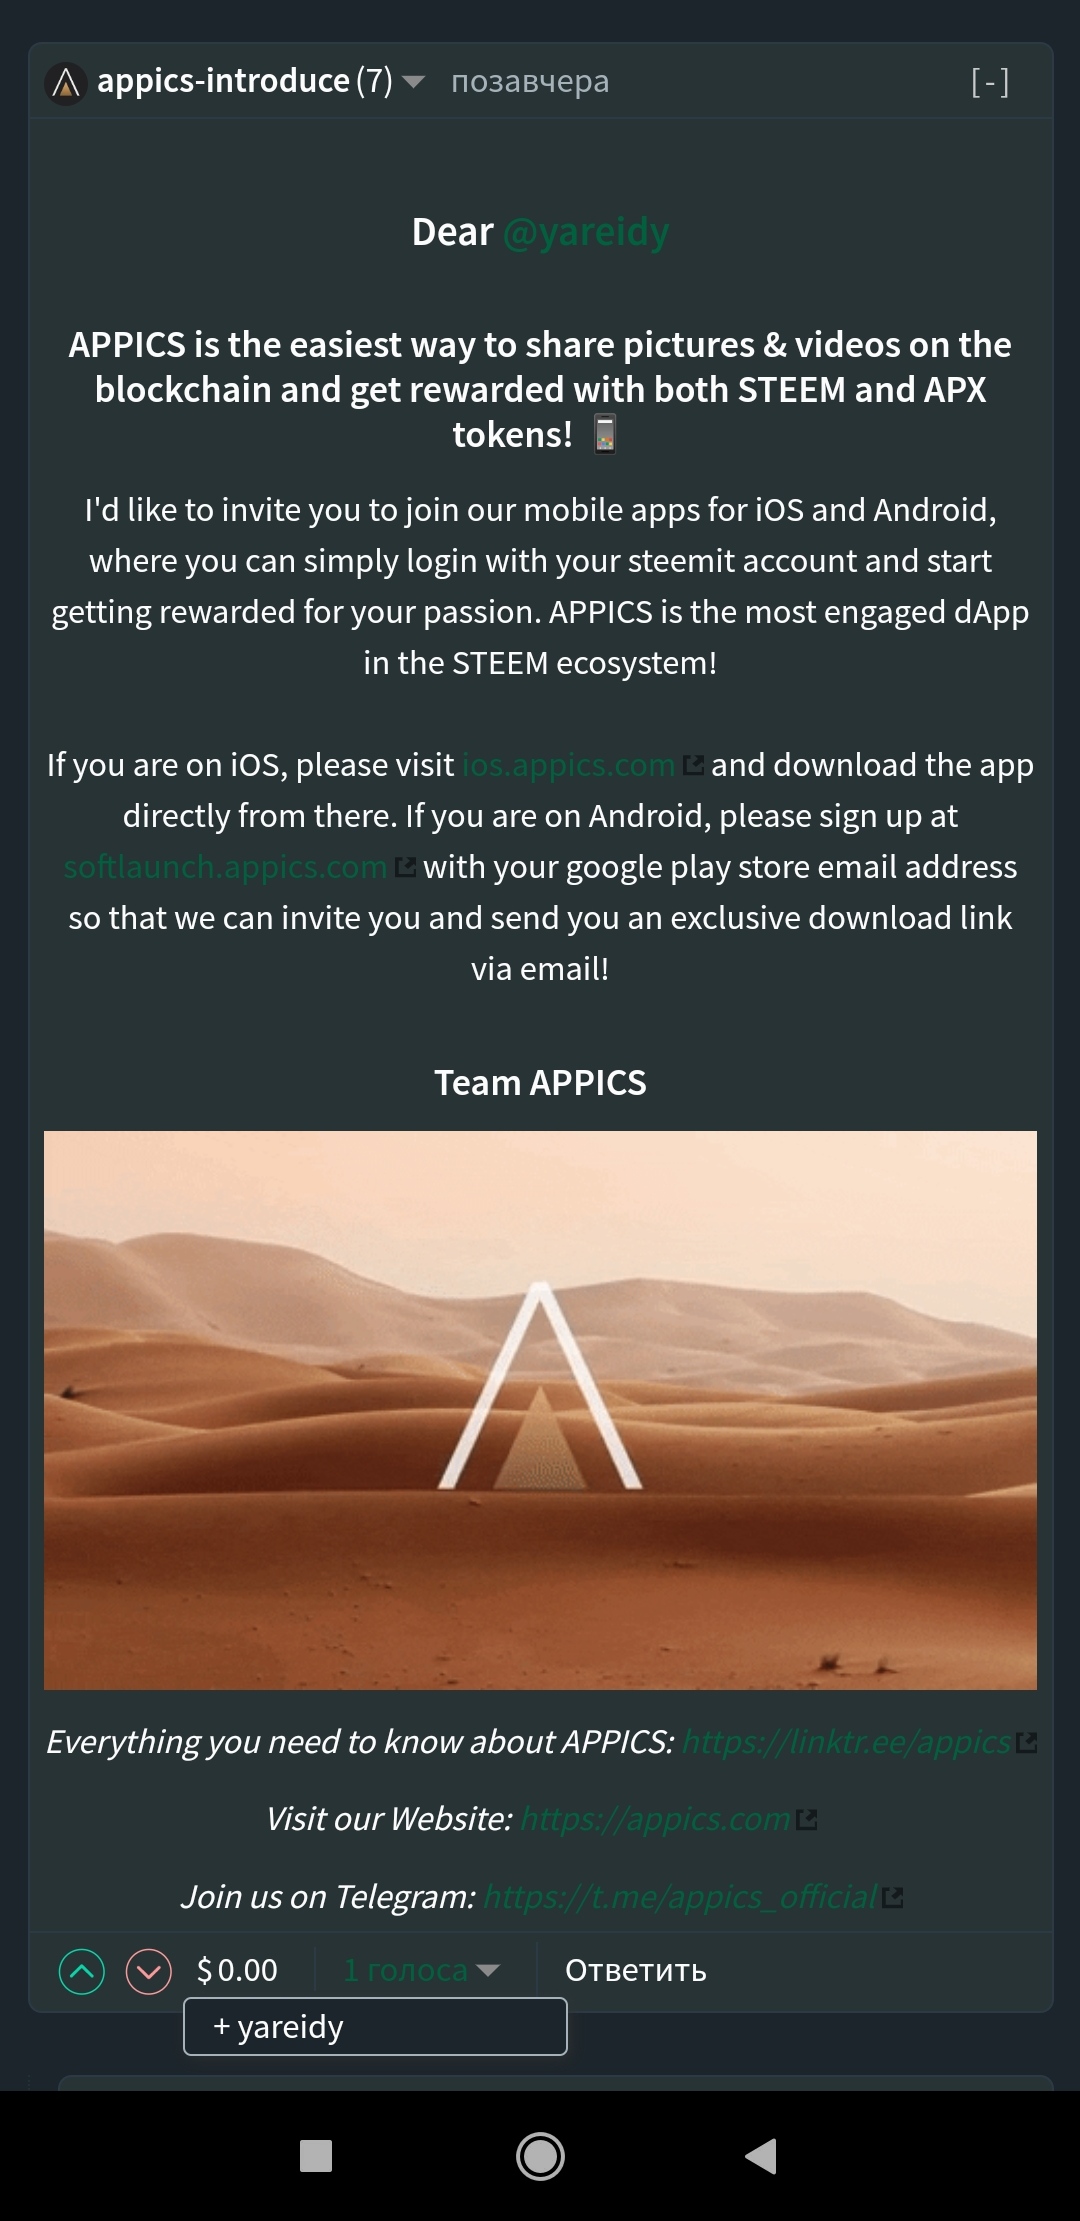The image size is (1080, 2221).
Task: Open the appics-introduce author name
Action: (223, 81)
